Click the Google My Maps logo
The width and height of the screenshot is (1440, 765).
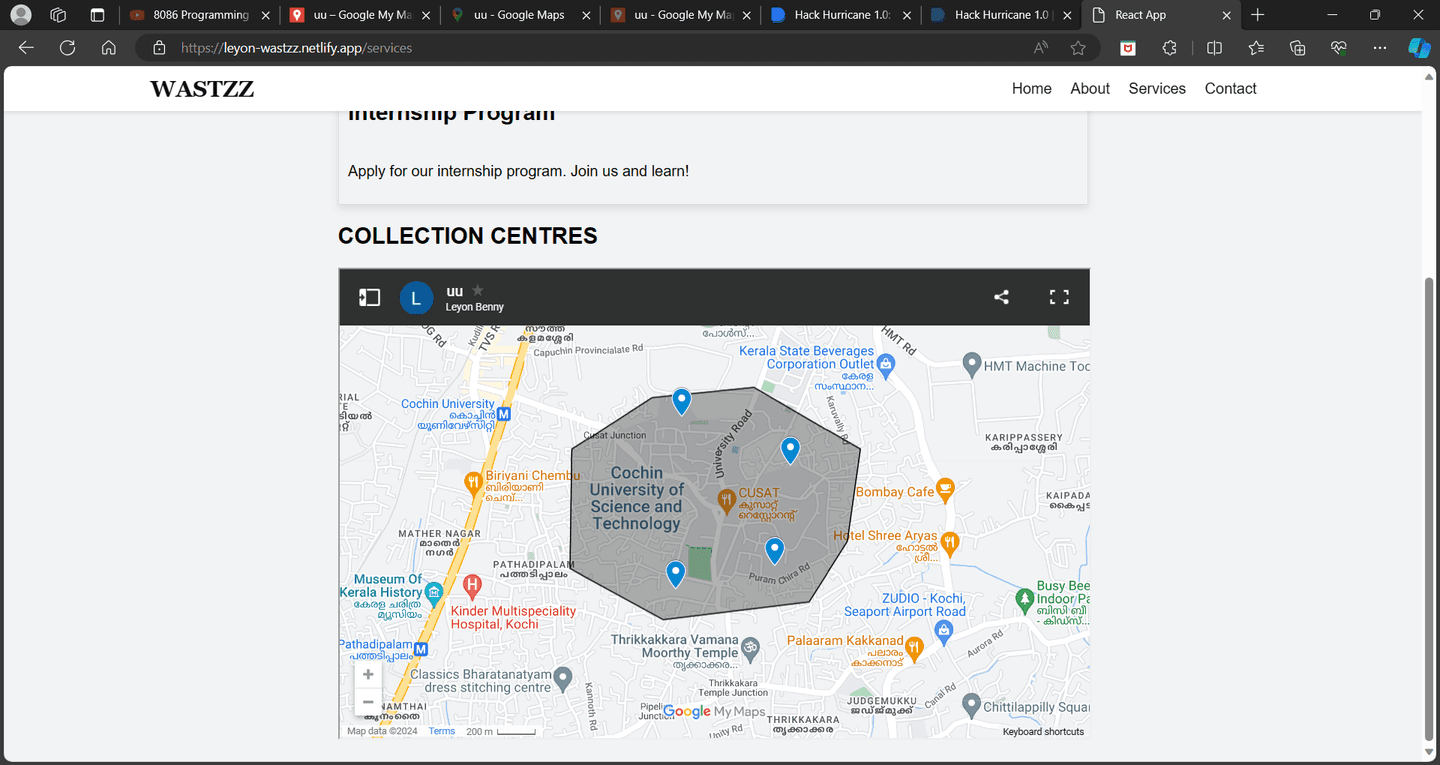[714, 711]
